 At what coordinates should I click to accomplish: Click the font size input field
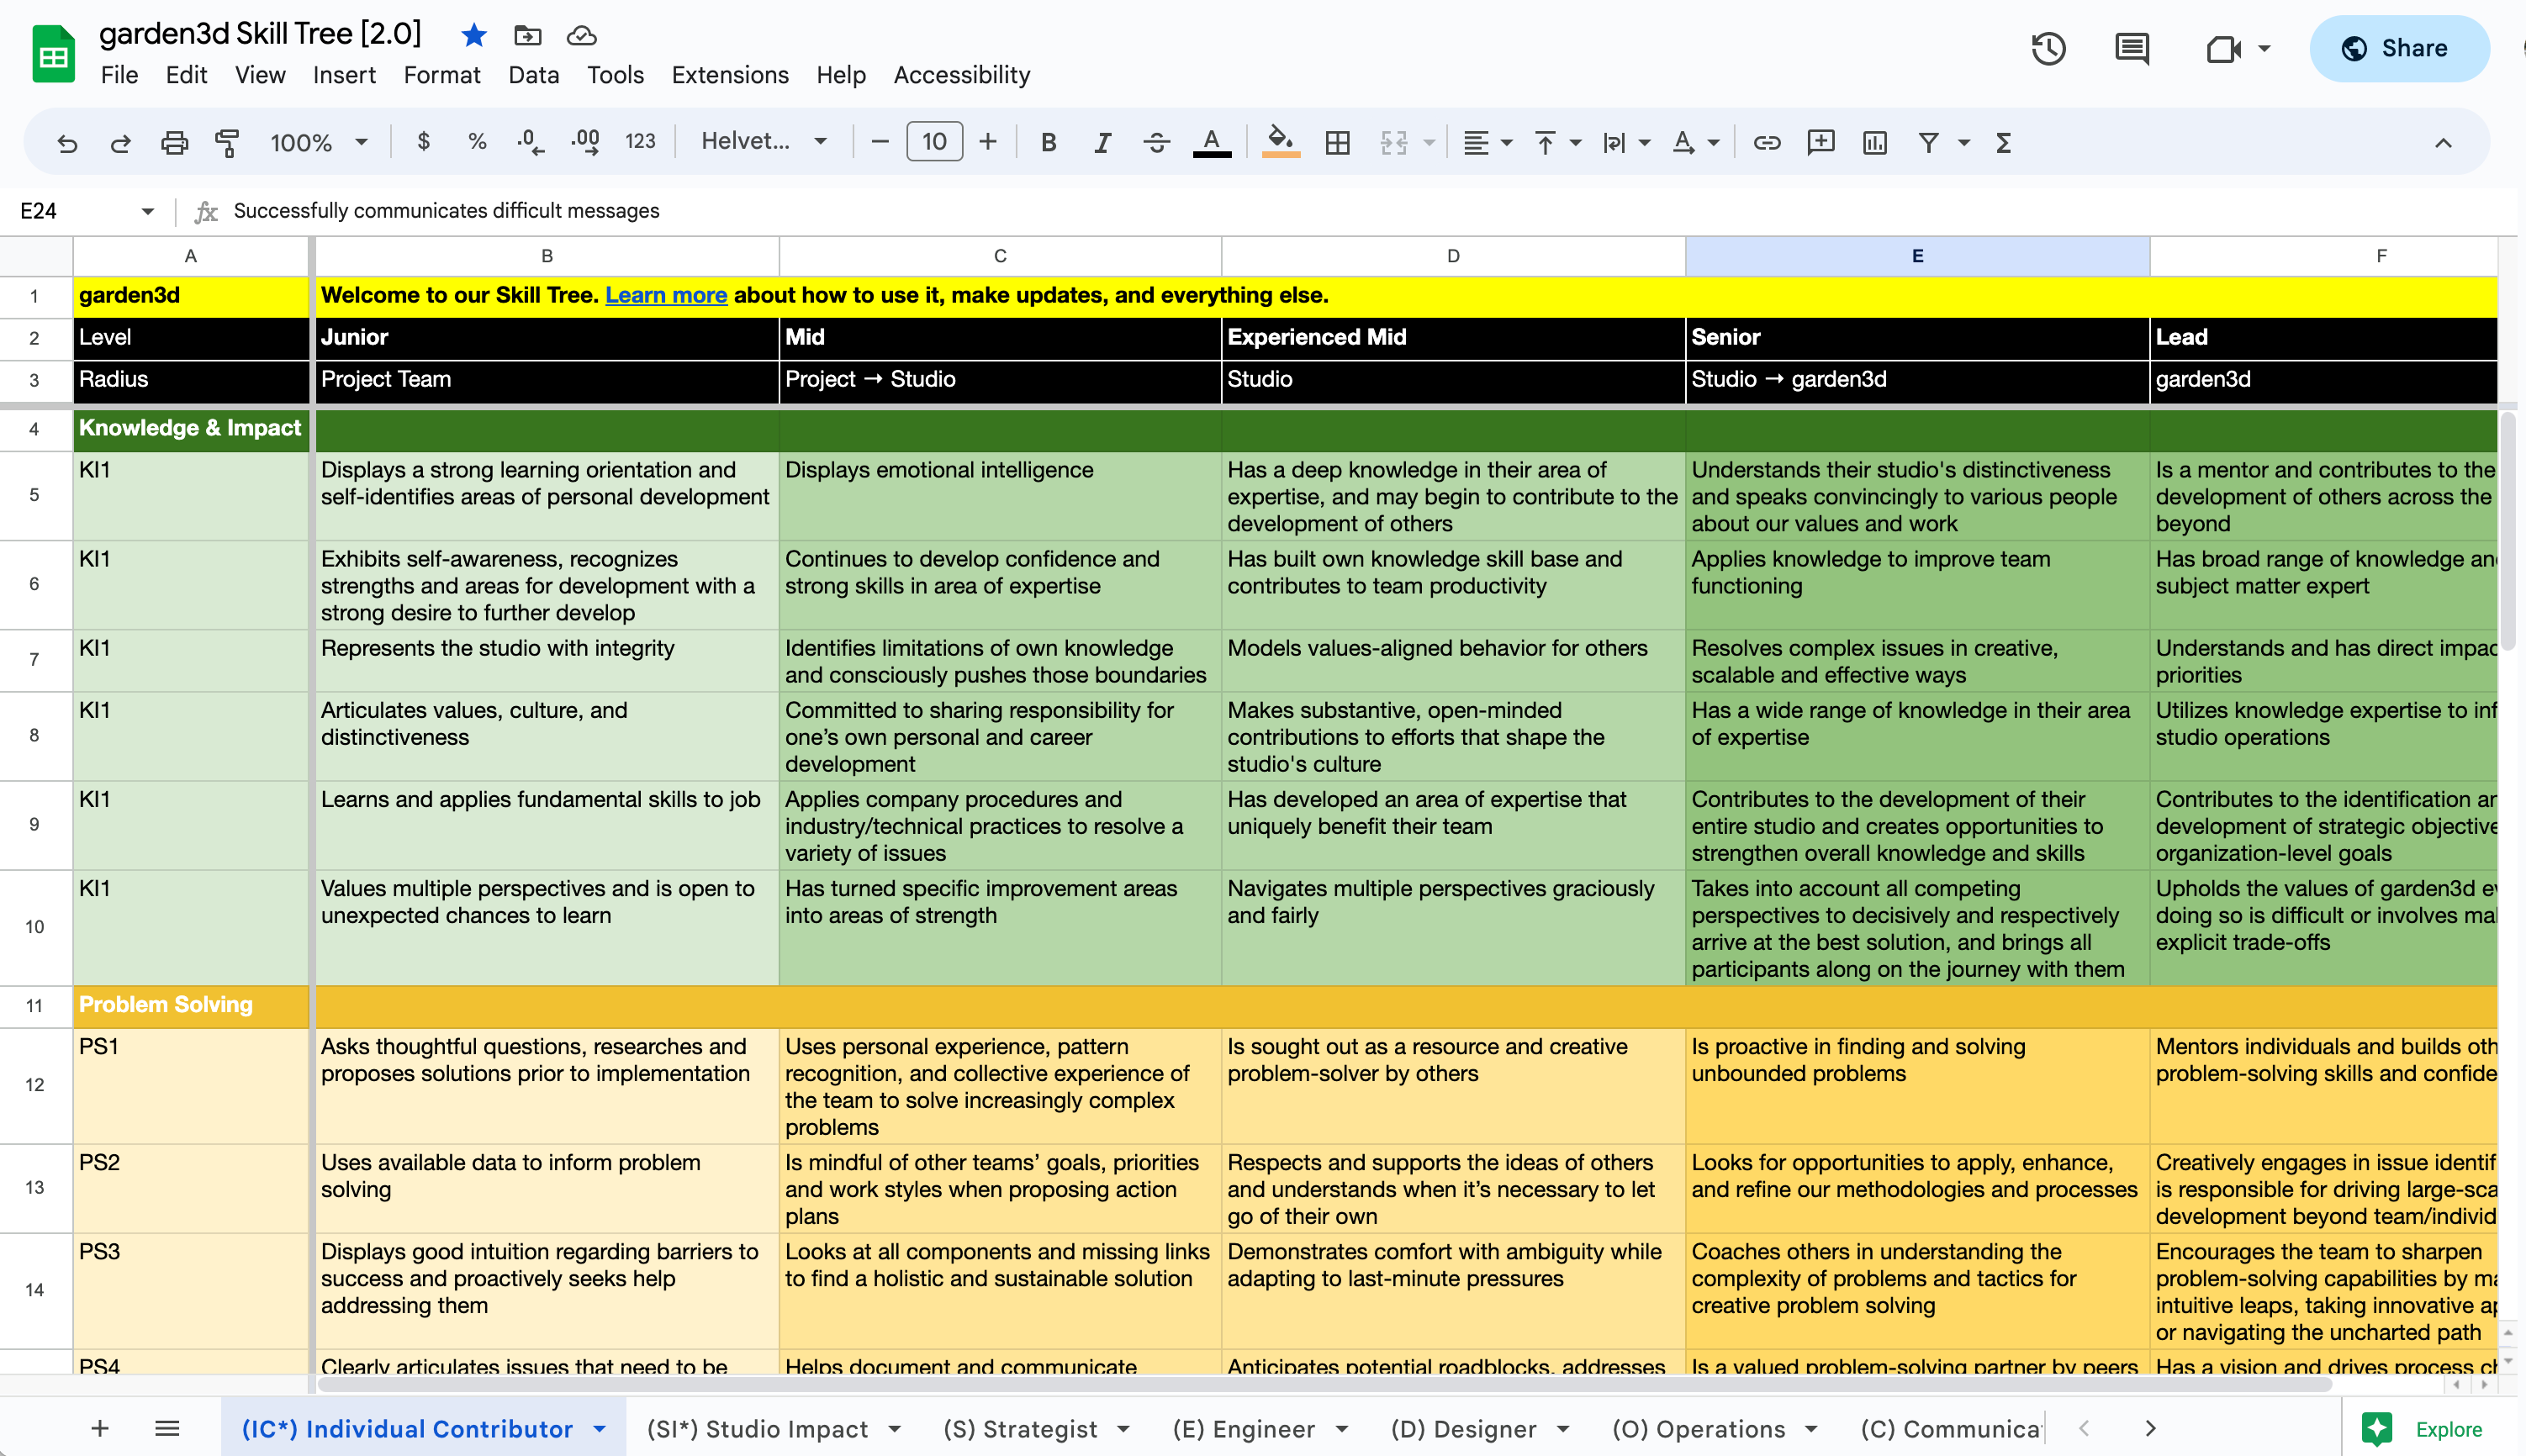click(x=934, y=142)
